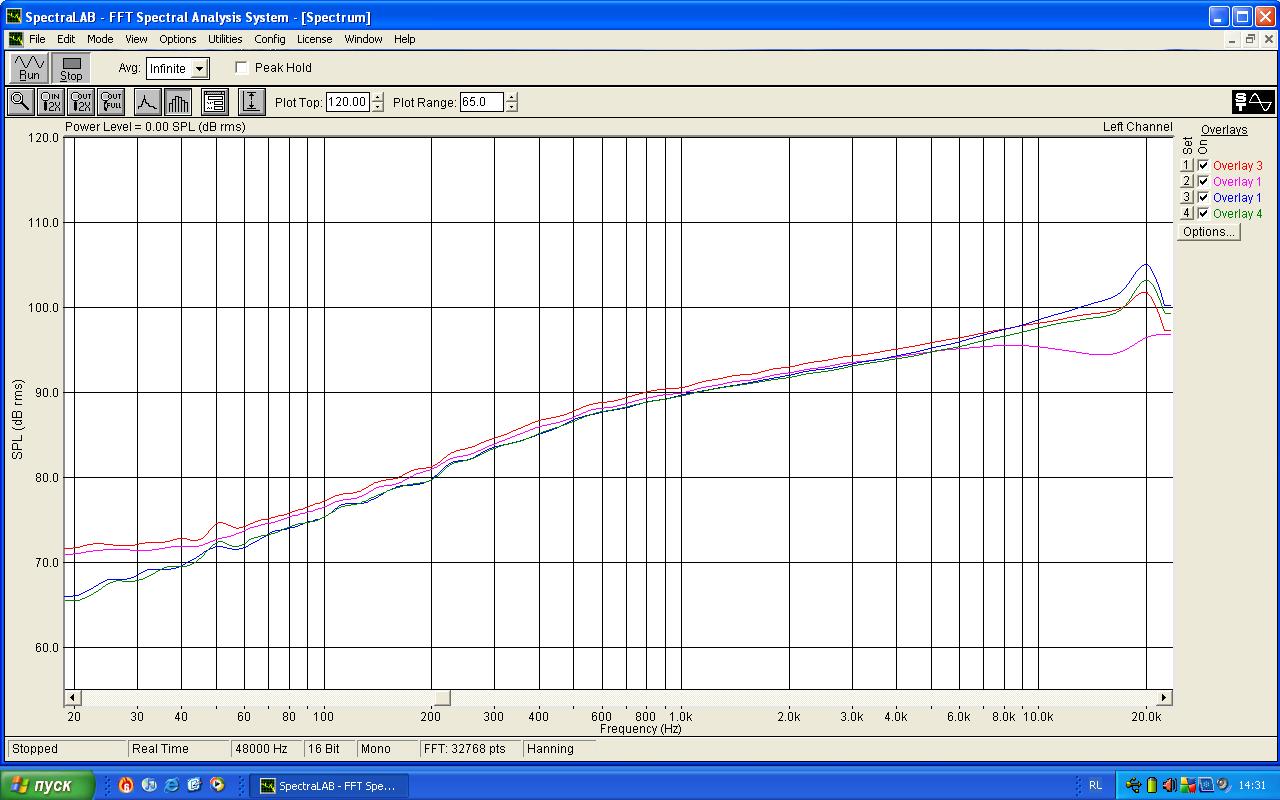Open the Mode menu
Image resolution: width=1280 pixels, height=800 pixels.
click(100, 39)
